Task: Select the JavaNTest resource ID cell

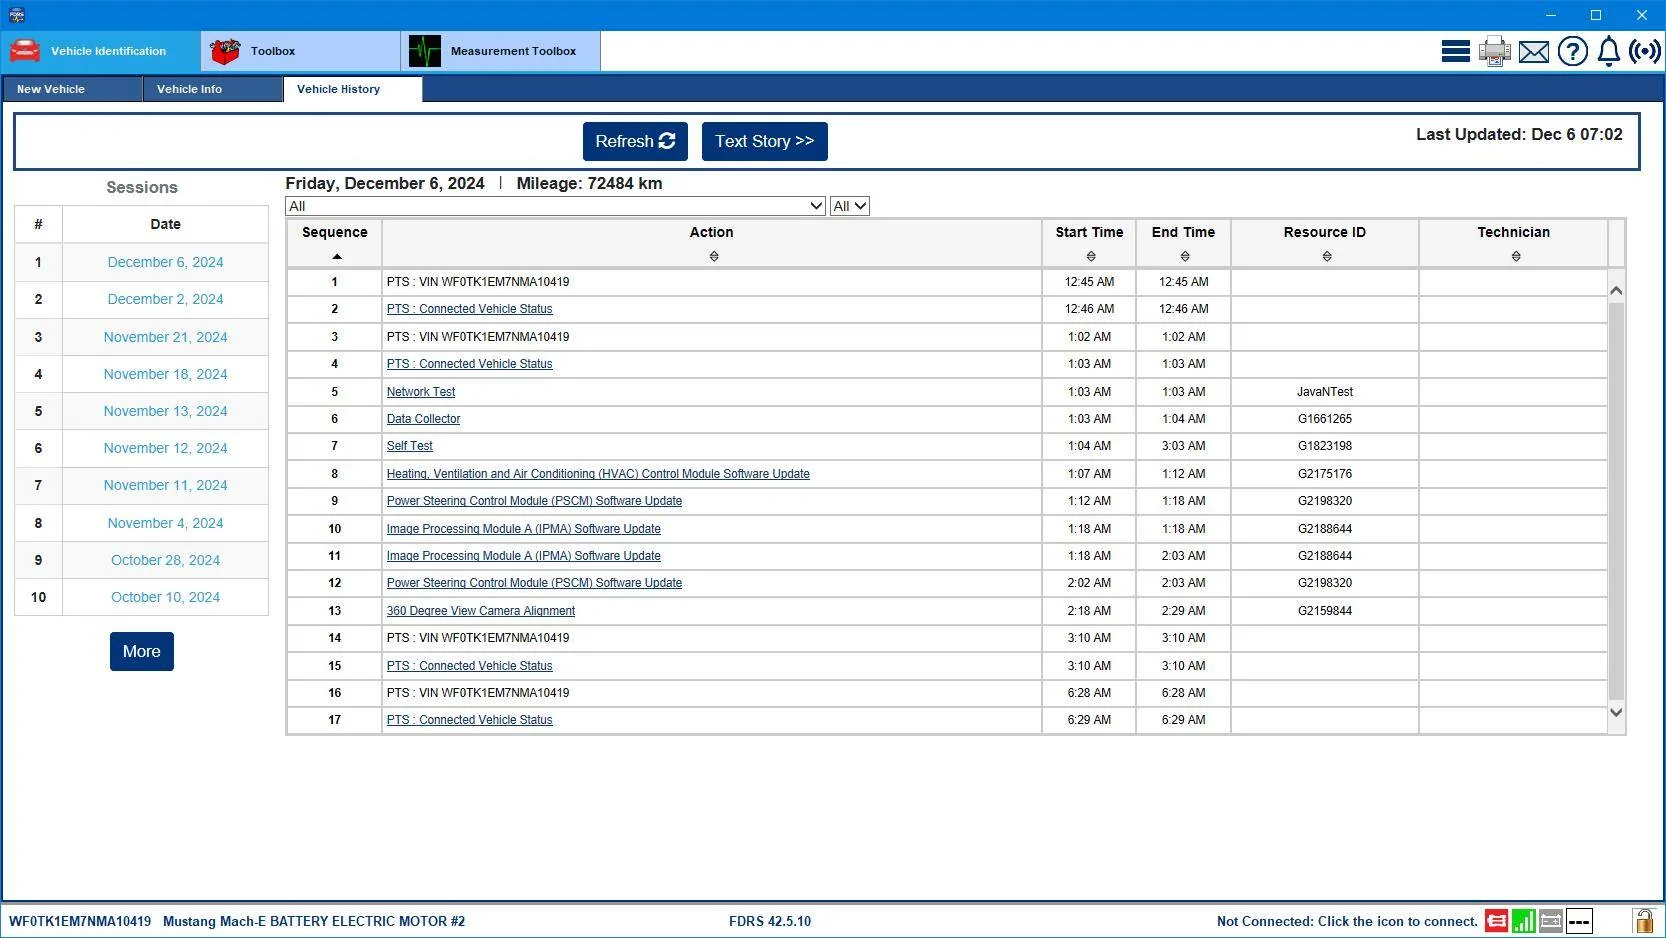Action: 1325,392
